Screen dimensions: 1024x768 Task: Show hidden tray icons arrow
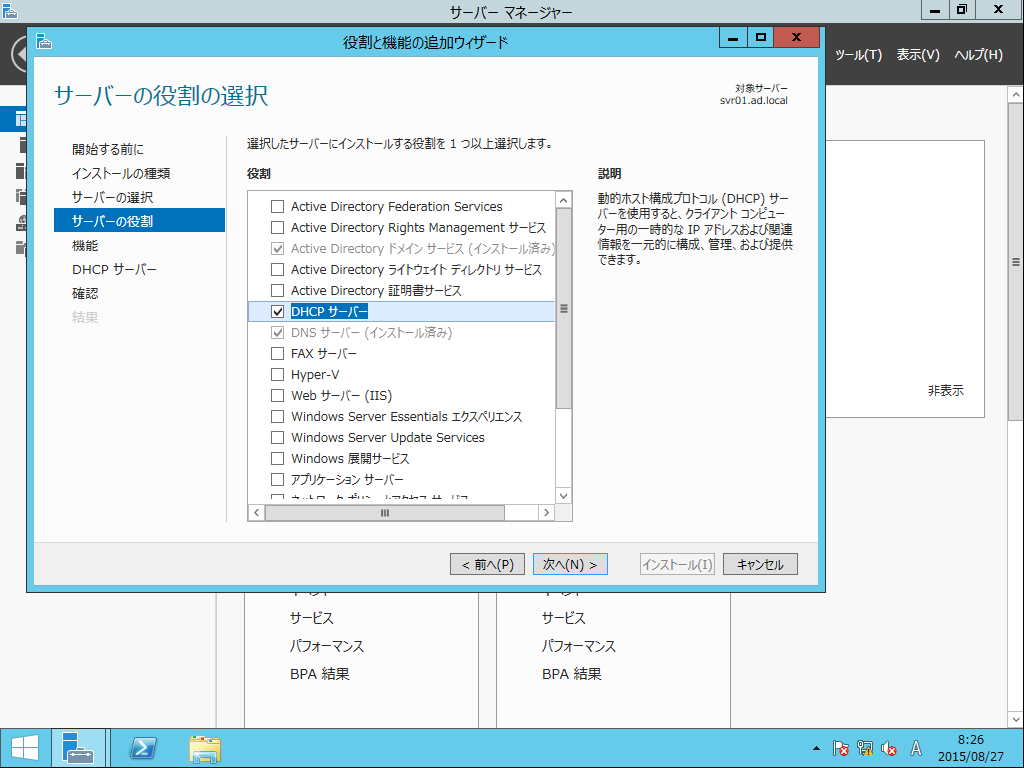[x=816, y=748]
